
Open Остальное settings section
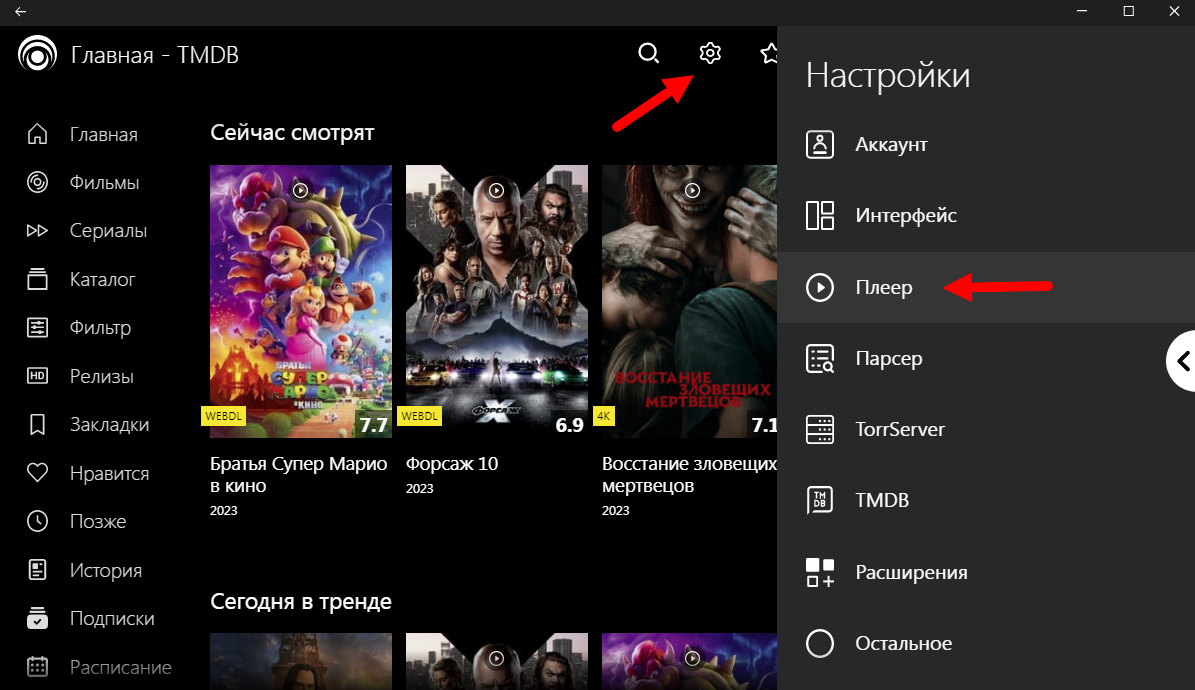coord(986,643)
